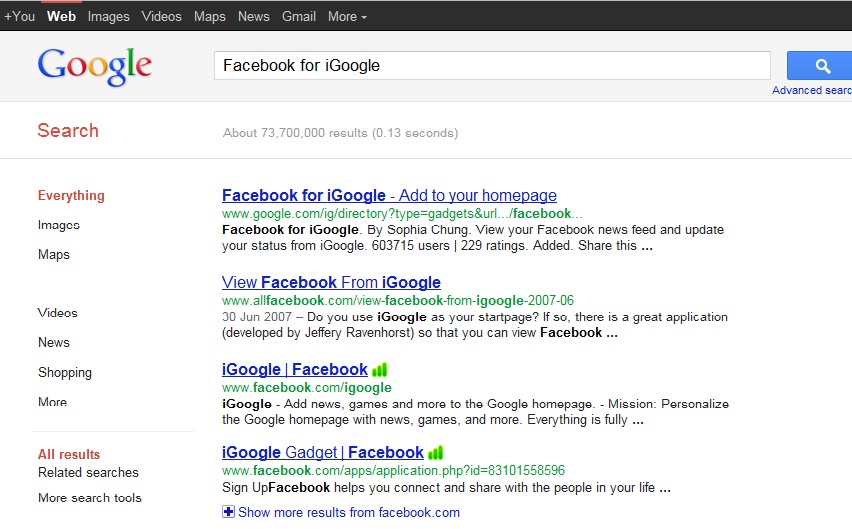Select Videos in the top navigation bar

[x=161, y=17]
